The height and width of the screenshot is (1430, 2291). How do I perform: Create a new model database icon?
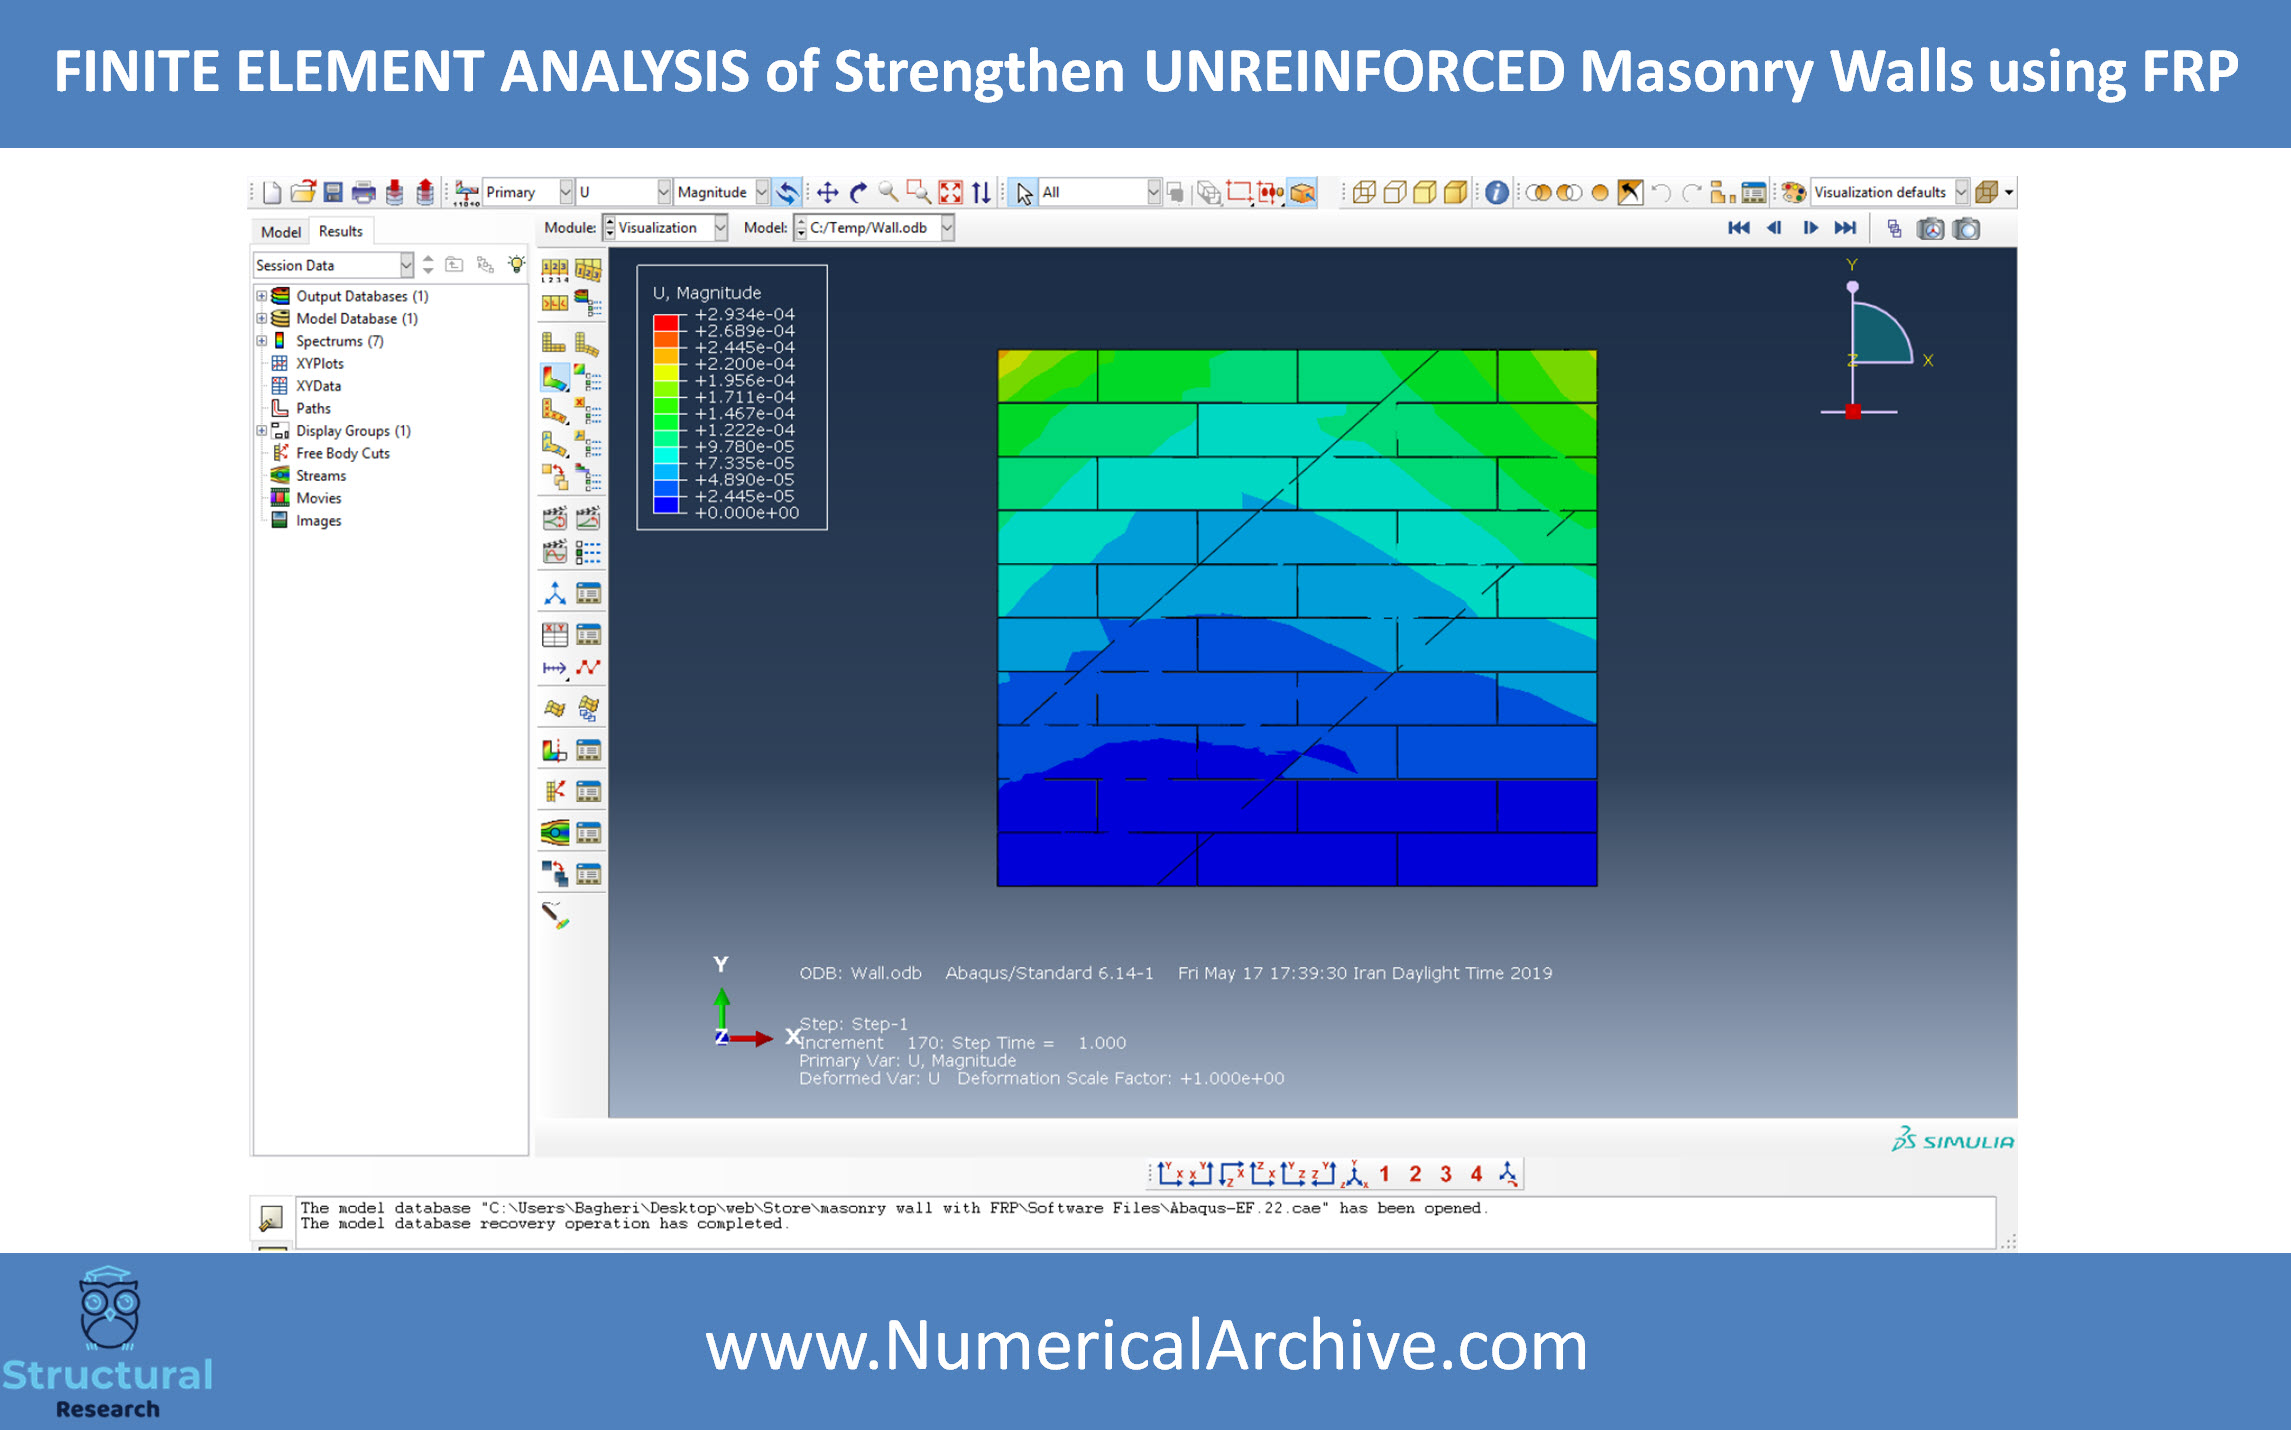[272, 192]
